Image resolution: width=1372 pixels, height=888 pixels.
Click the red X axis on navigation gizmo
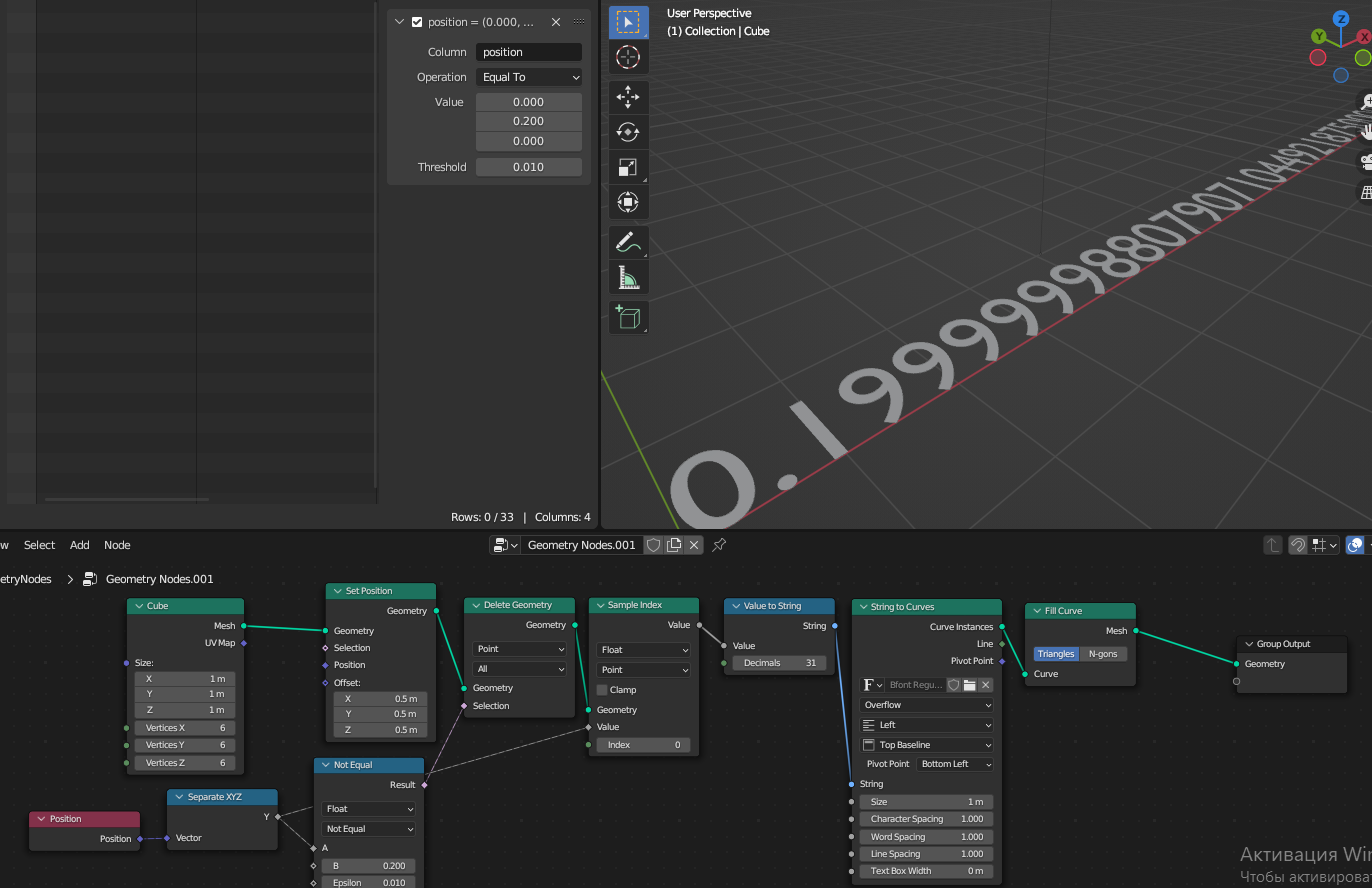coord(1363,36)
